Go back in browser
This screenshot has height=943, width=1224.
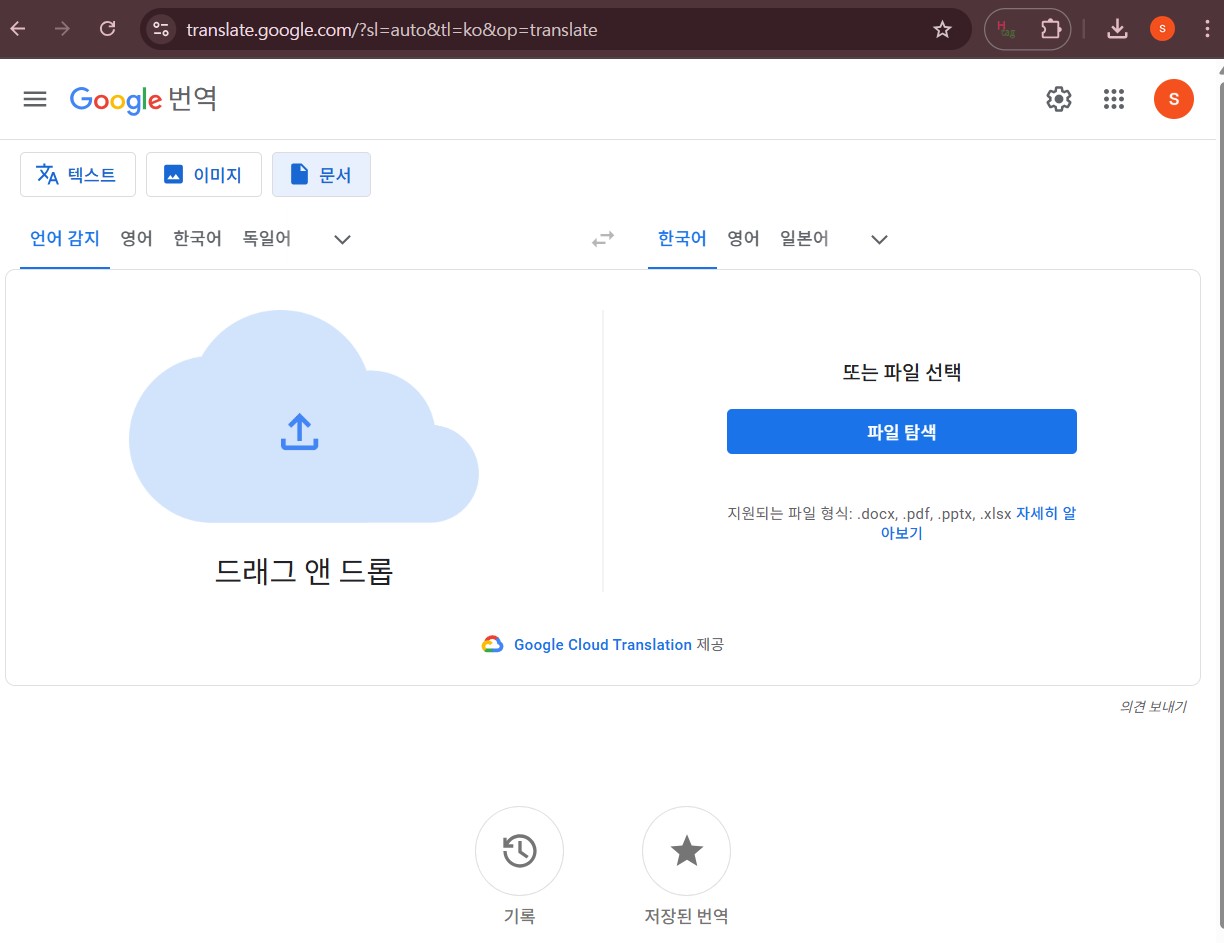coord(18,29)
